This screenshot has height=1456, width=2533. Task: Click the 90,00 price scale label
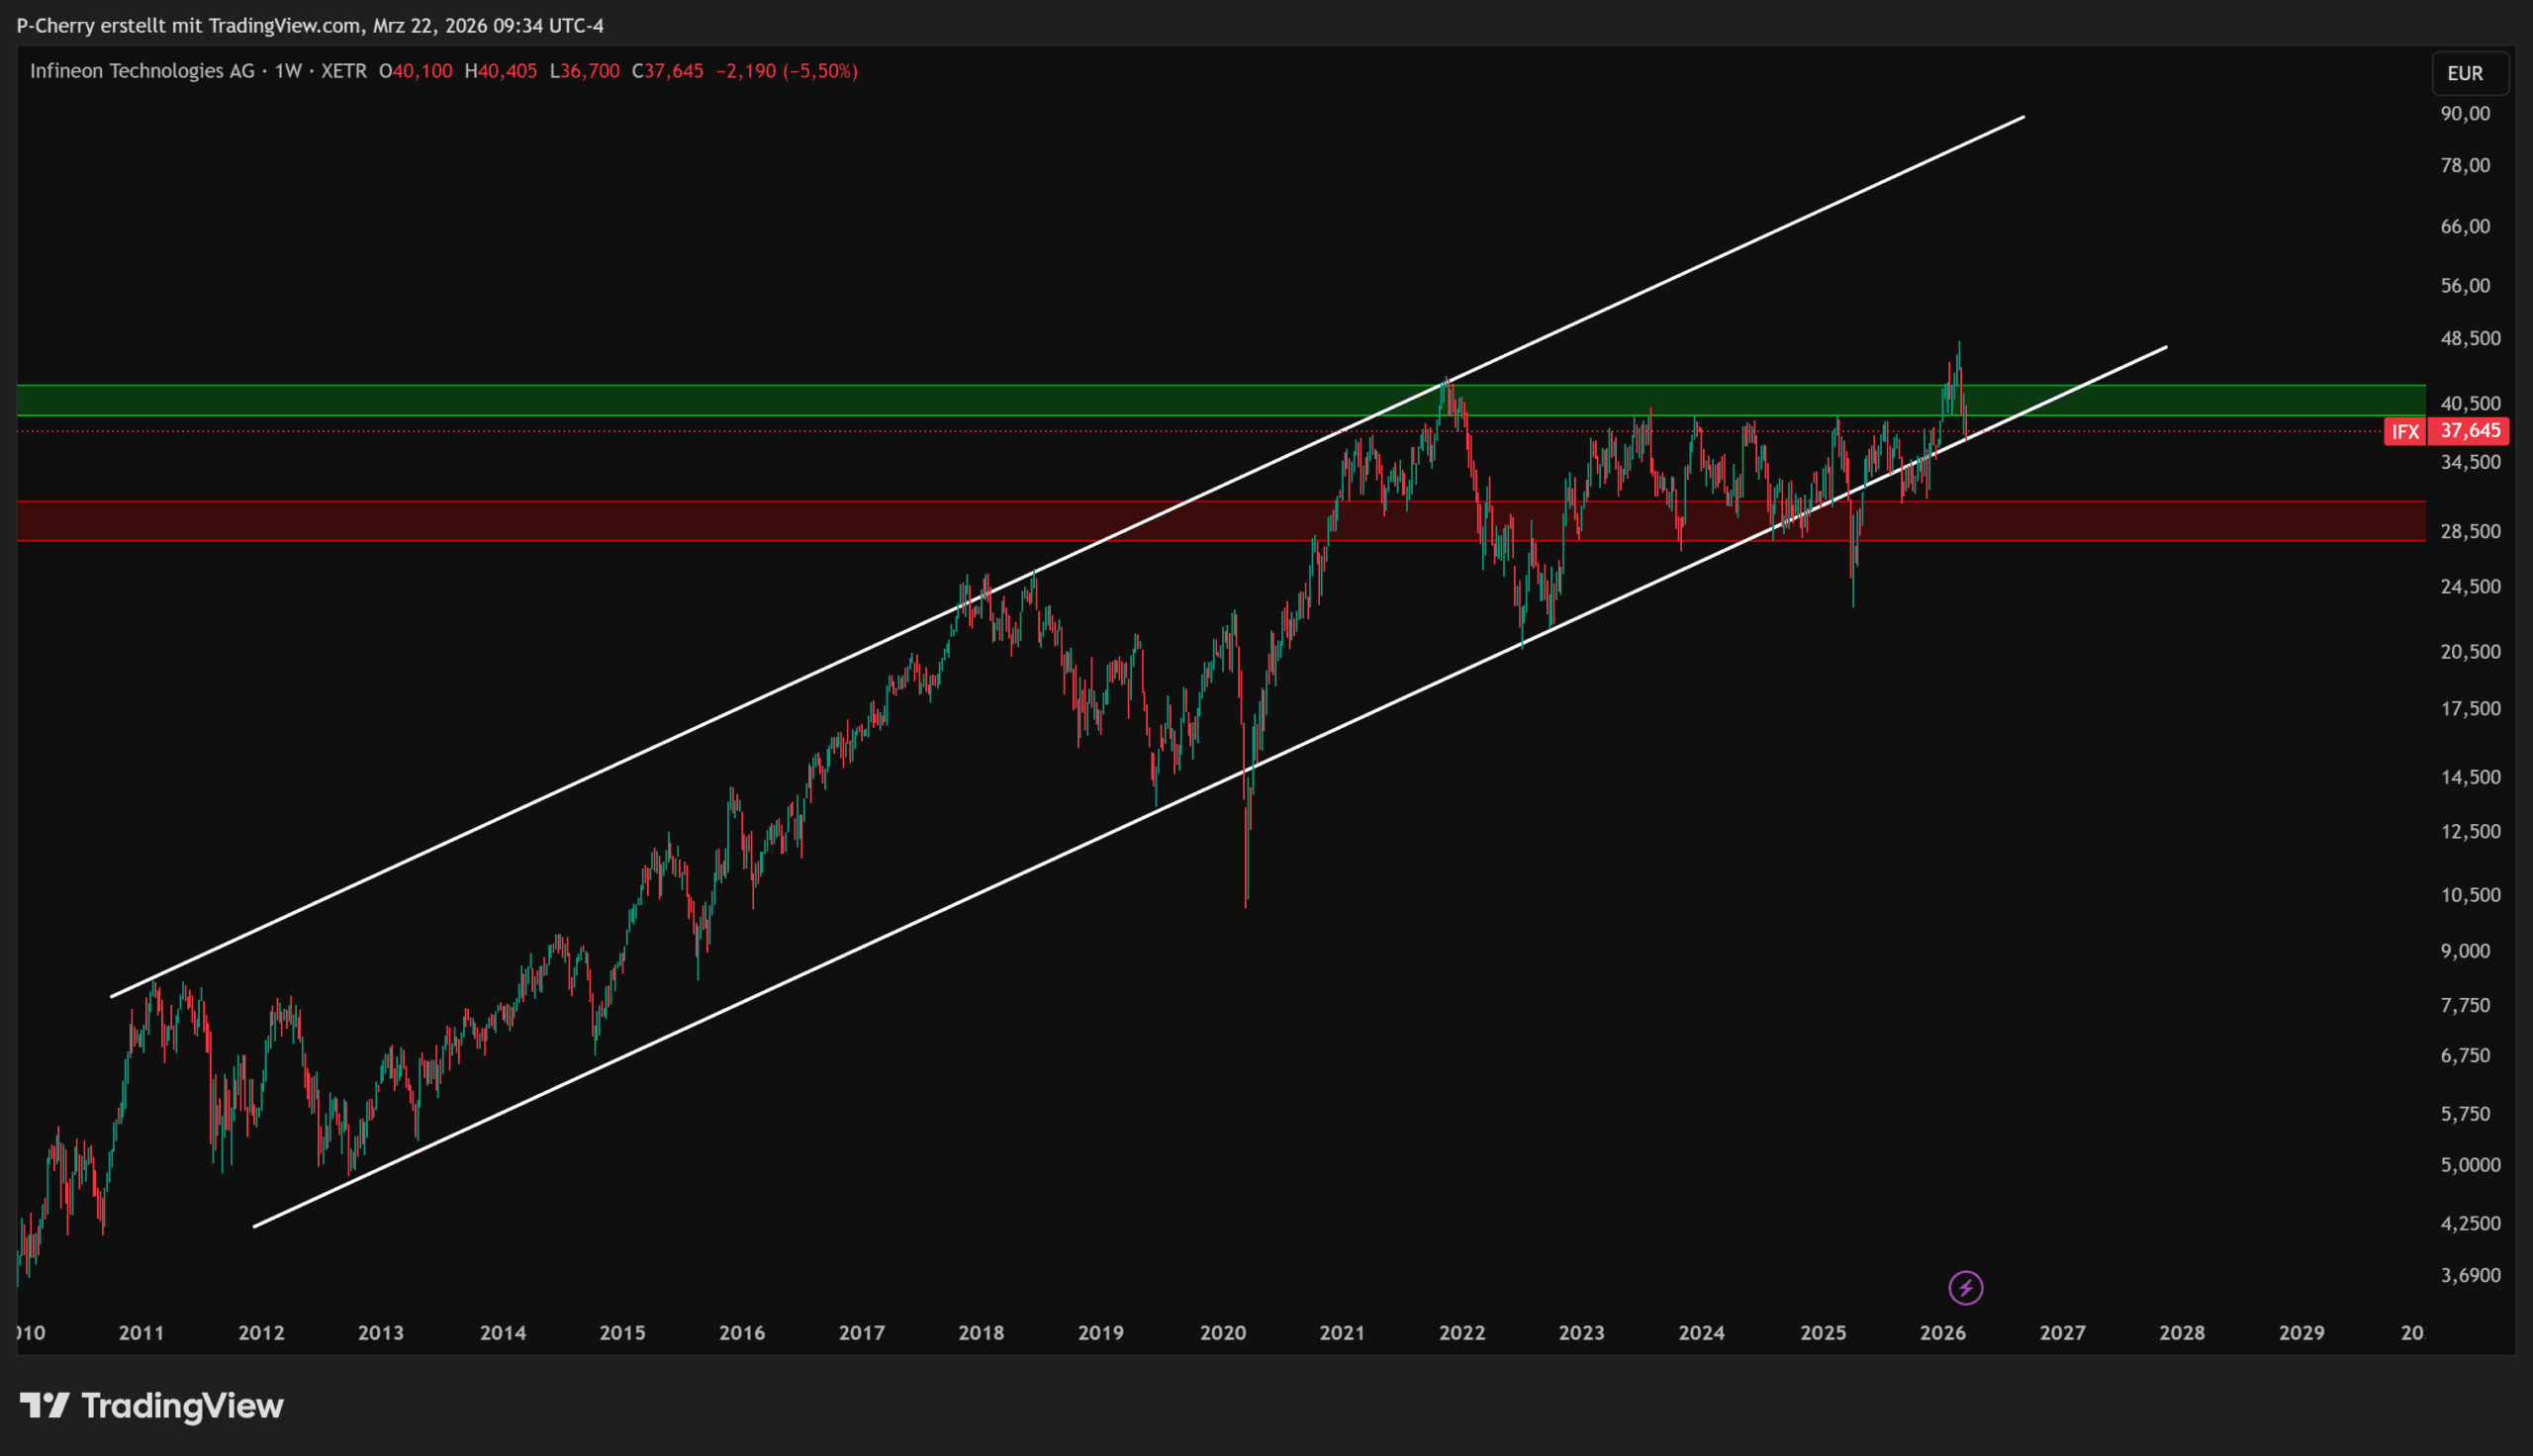click(2465, 113)
